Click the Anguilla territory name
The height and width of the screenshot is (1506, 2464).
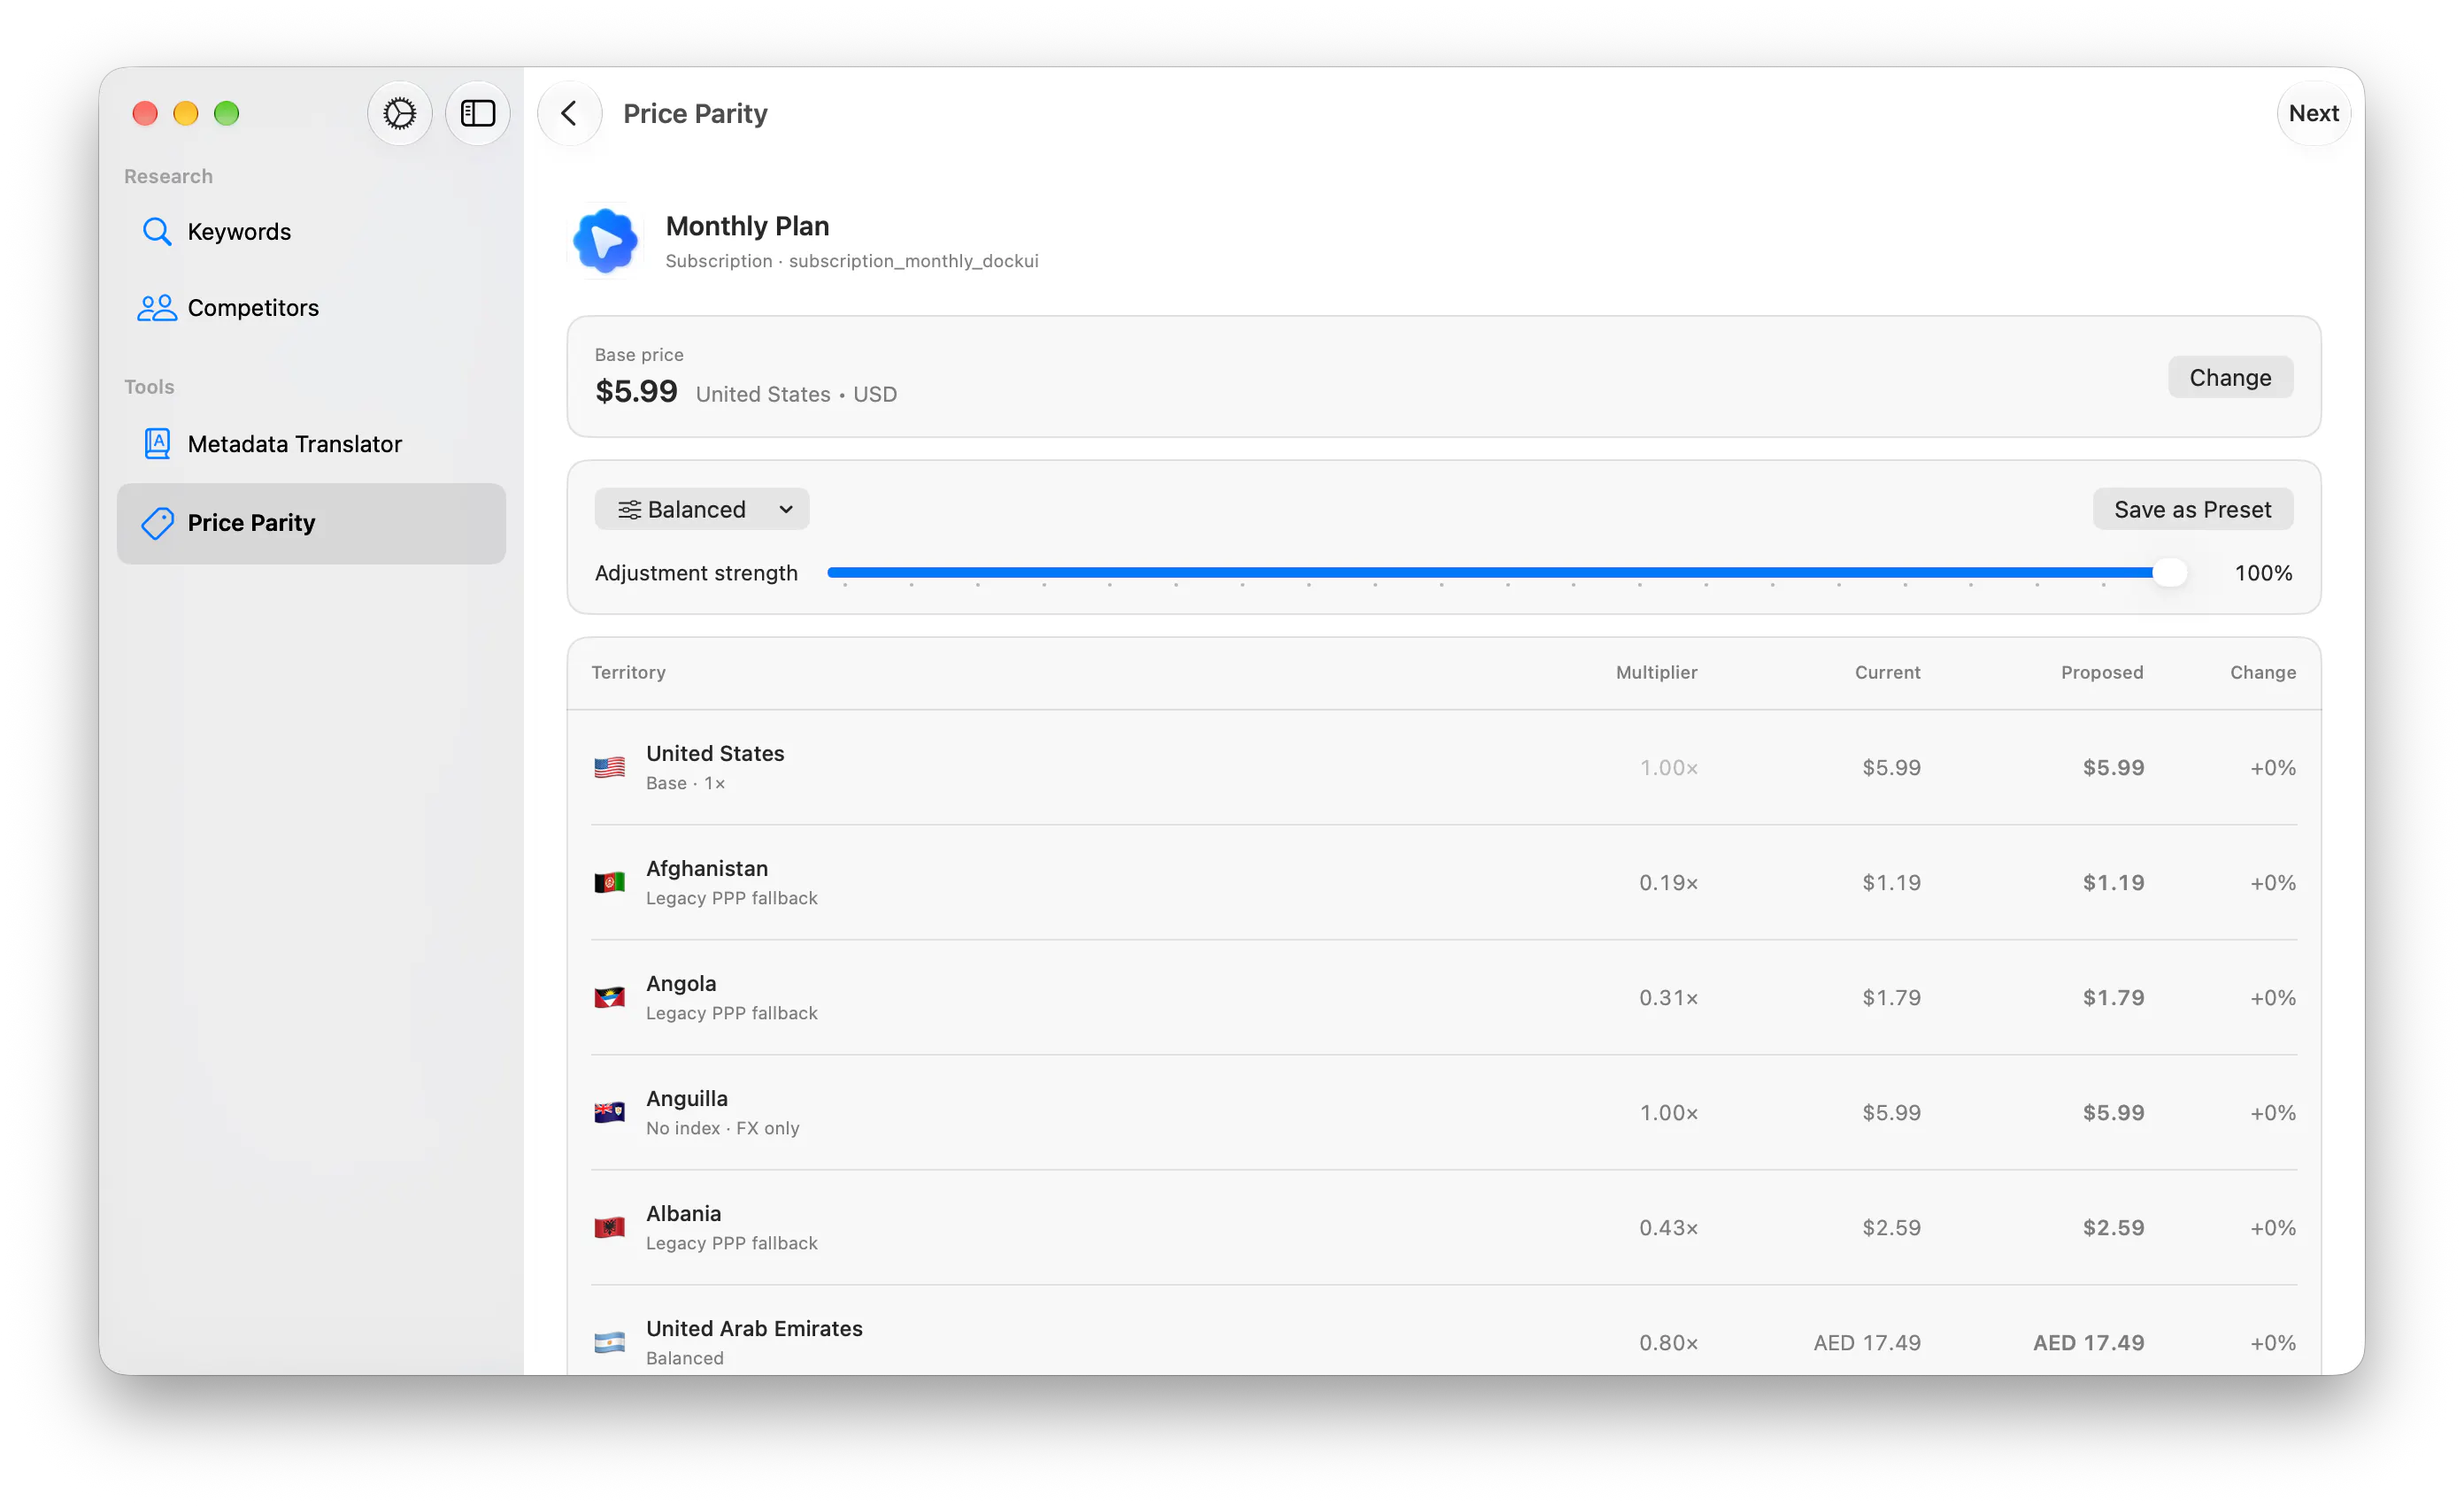pos(687,1098)
